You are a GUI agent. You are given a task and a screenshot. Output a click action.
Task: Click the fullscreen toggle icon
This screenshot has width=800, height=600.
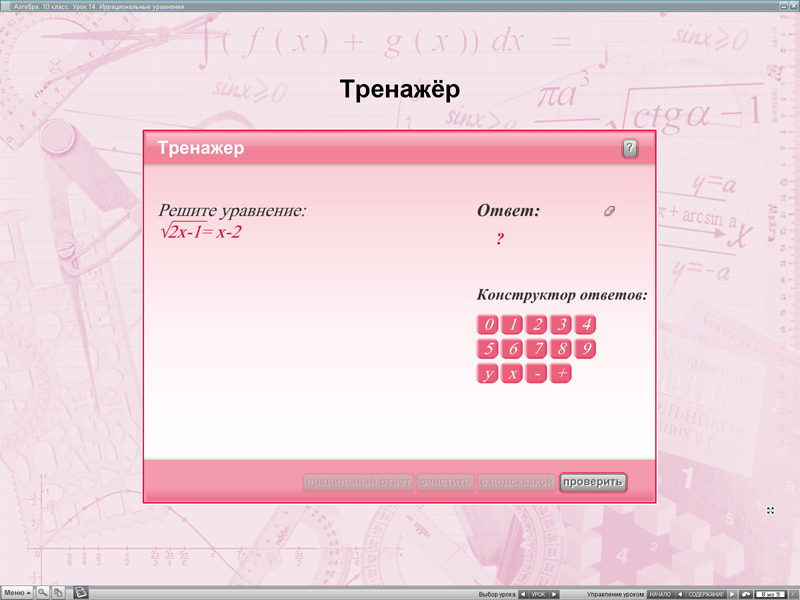point(770,510)
